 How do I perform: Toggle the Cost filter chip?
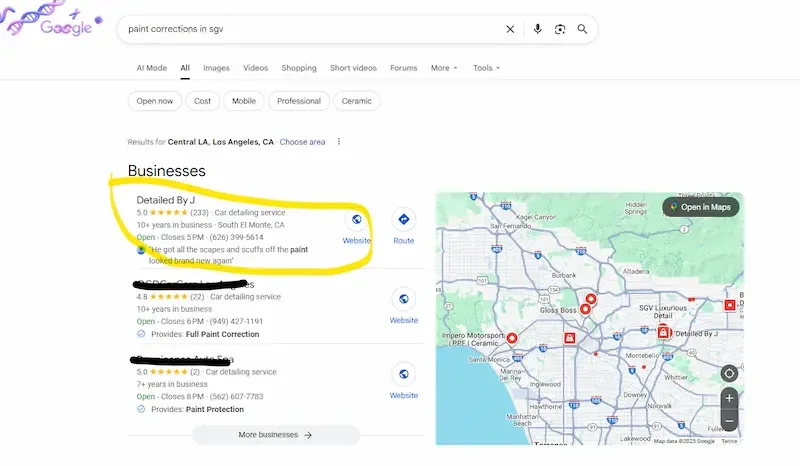click(x=202, y=101)
